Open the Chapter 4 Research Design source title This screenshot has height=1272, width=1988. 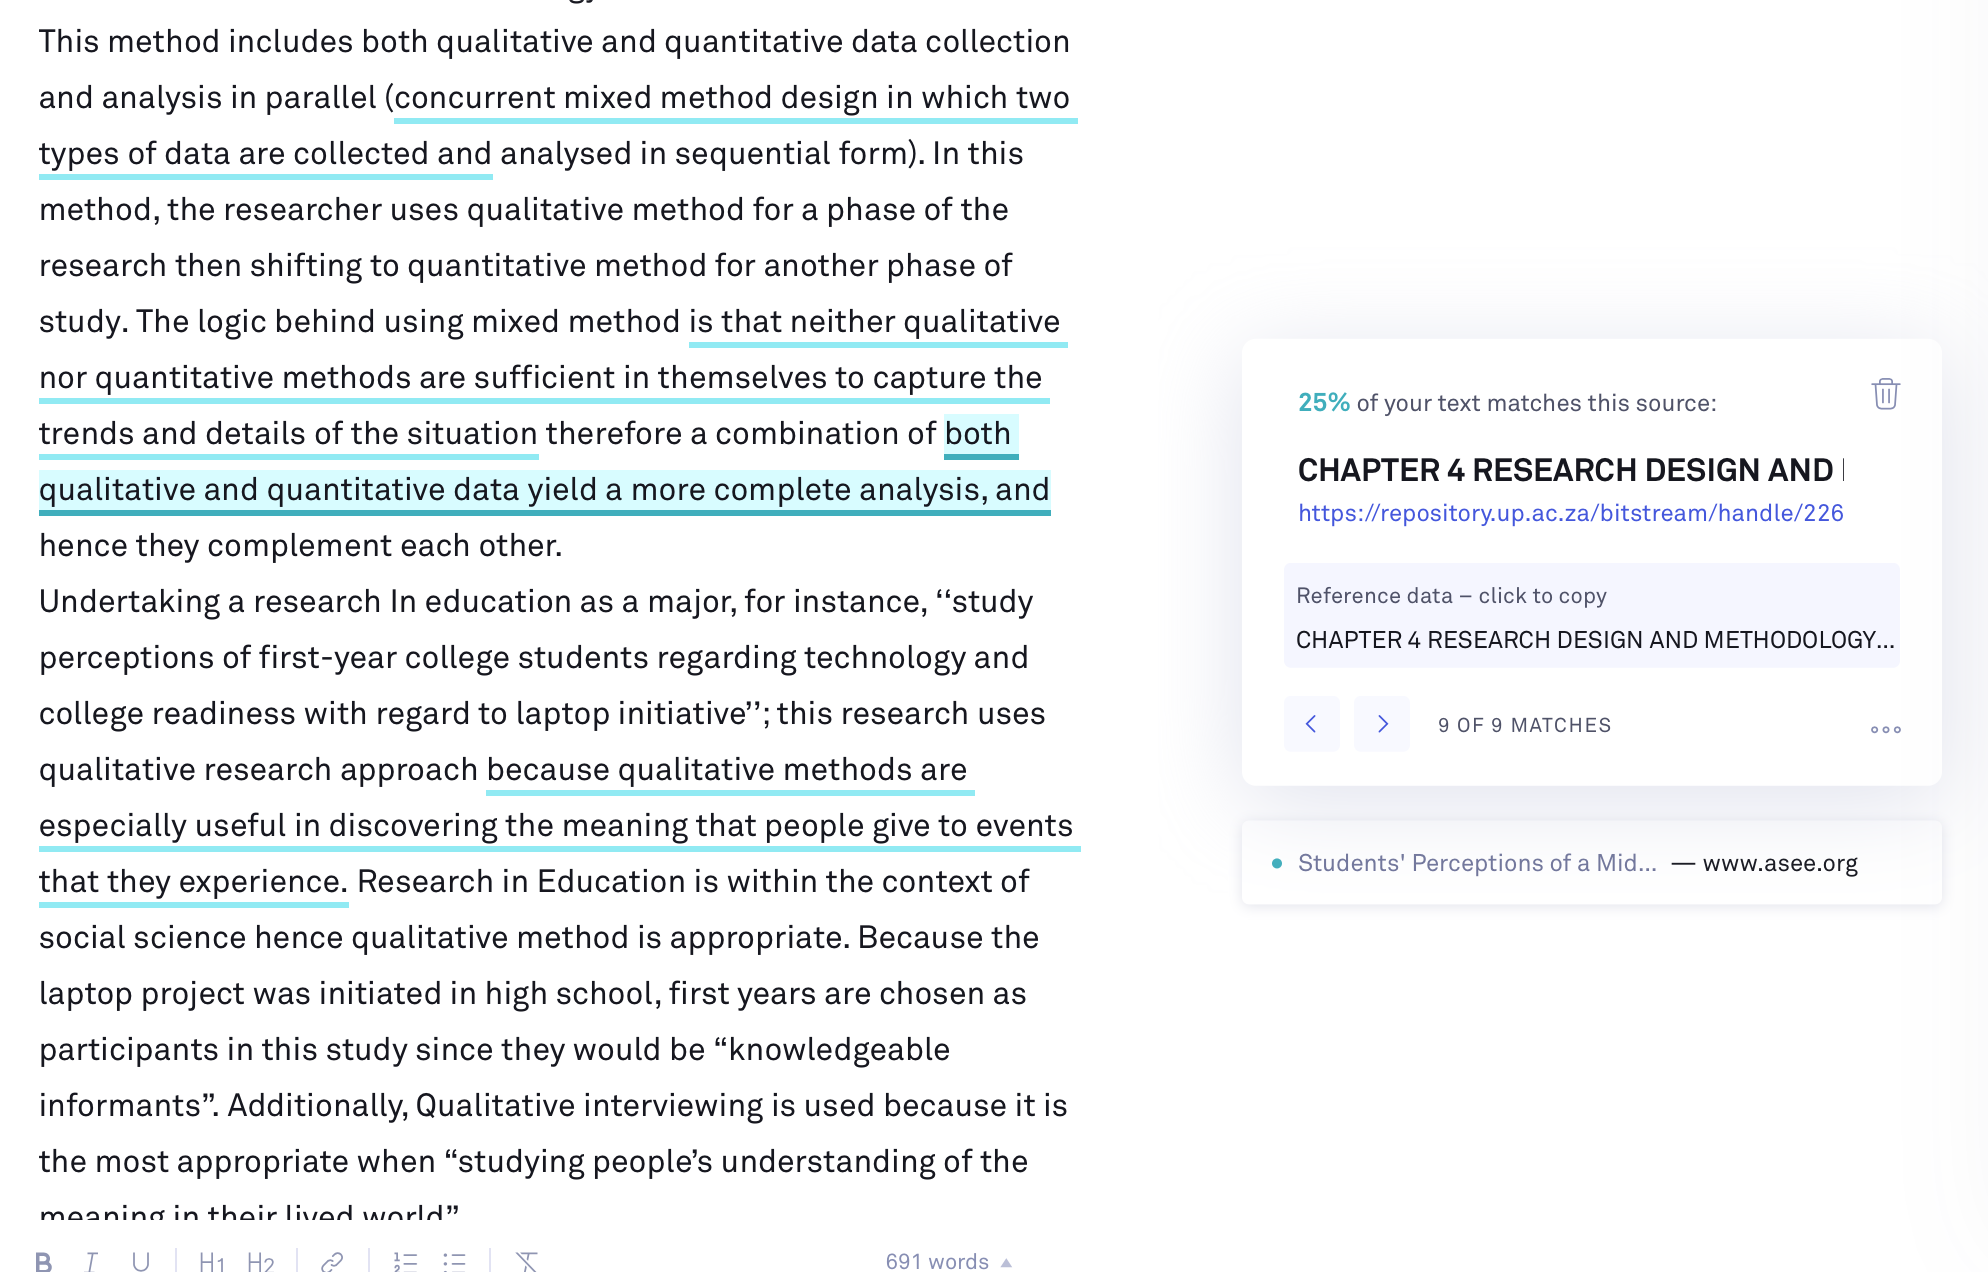[x=1571, y=469]
